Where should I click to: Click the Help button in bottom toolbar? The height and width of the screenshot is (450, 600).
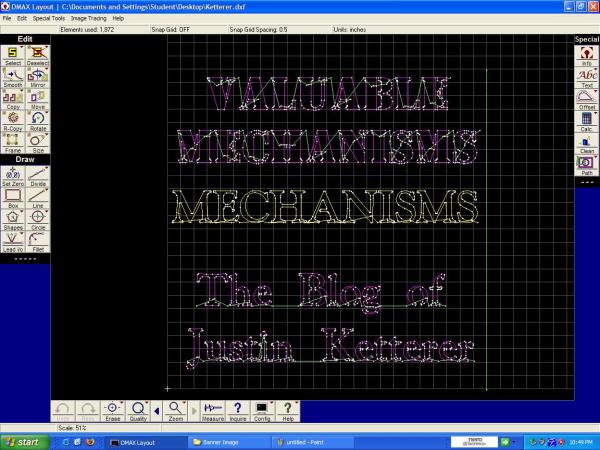pos(288,411)
